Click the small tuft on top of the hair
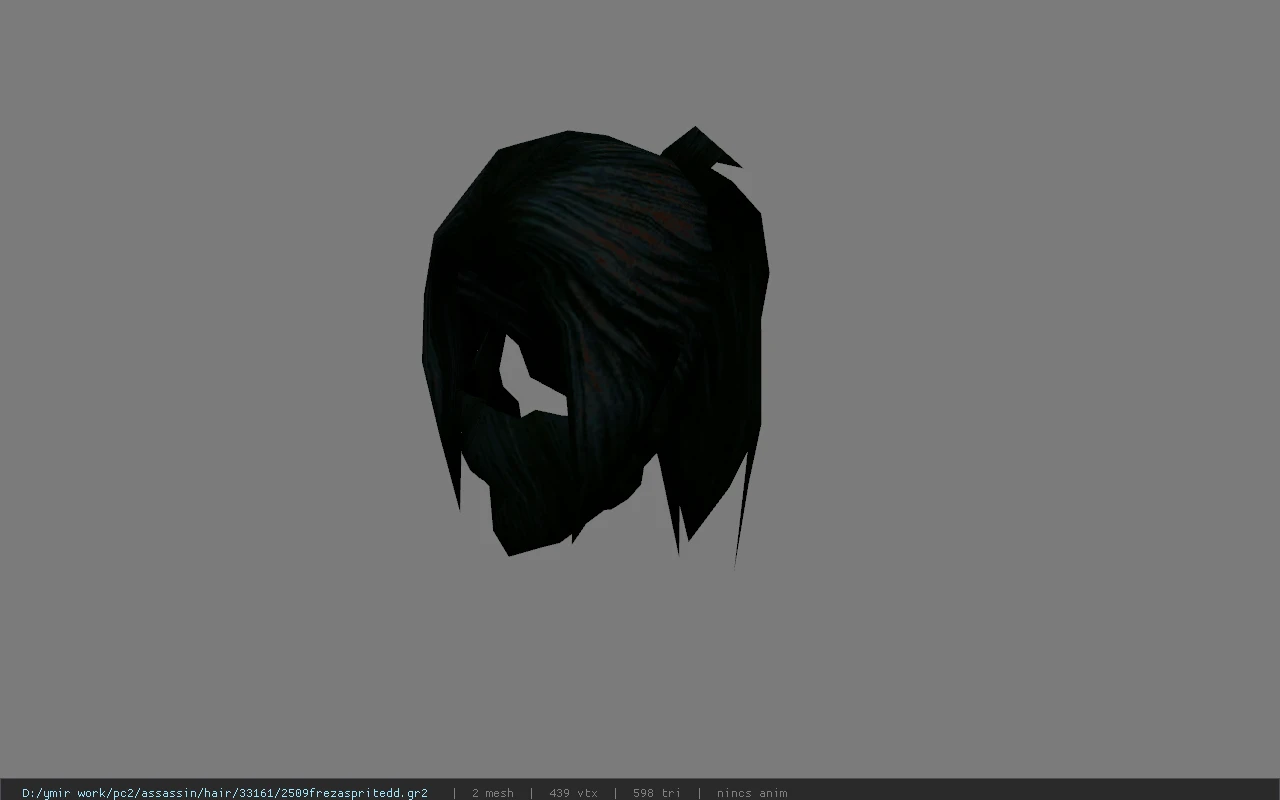Screen dimensions: 1280x800 [702, 147]
